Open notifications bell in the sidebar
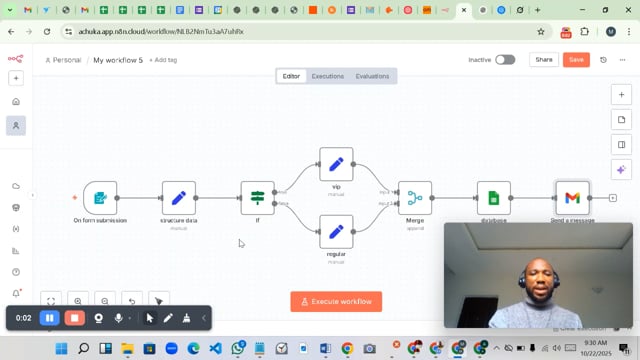This screenshot has height=360, width=640. [x=16, y=293]
